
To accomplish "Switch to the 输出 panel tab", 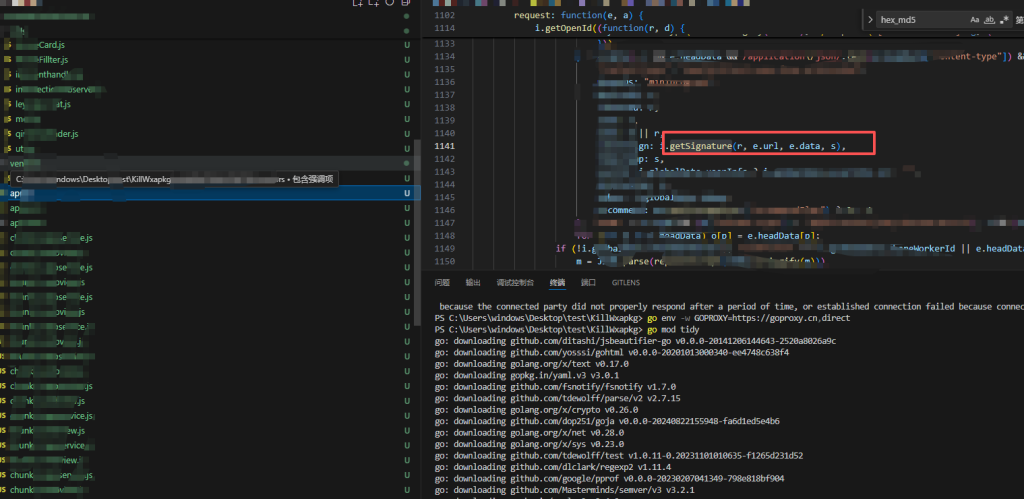I will click(x=473, y=283).
